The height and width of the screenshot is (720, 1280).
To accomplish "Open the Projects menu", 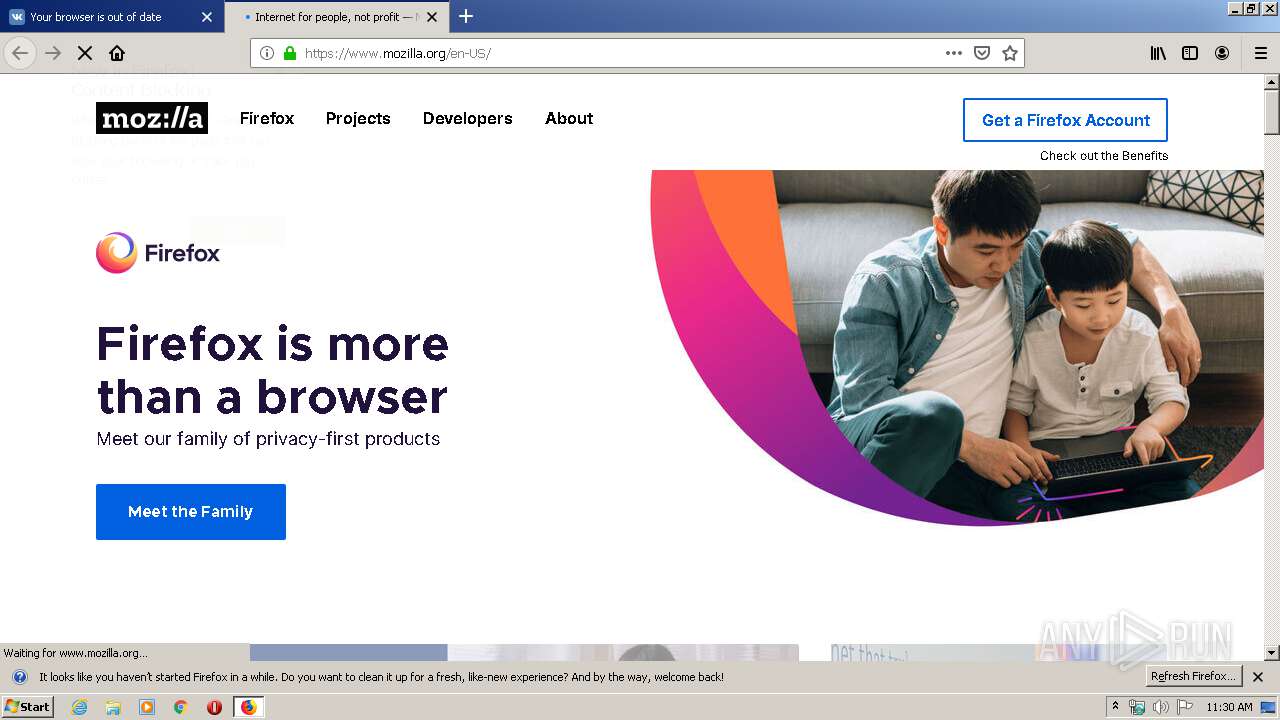I will pos(358,118).
